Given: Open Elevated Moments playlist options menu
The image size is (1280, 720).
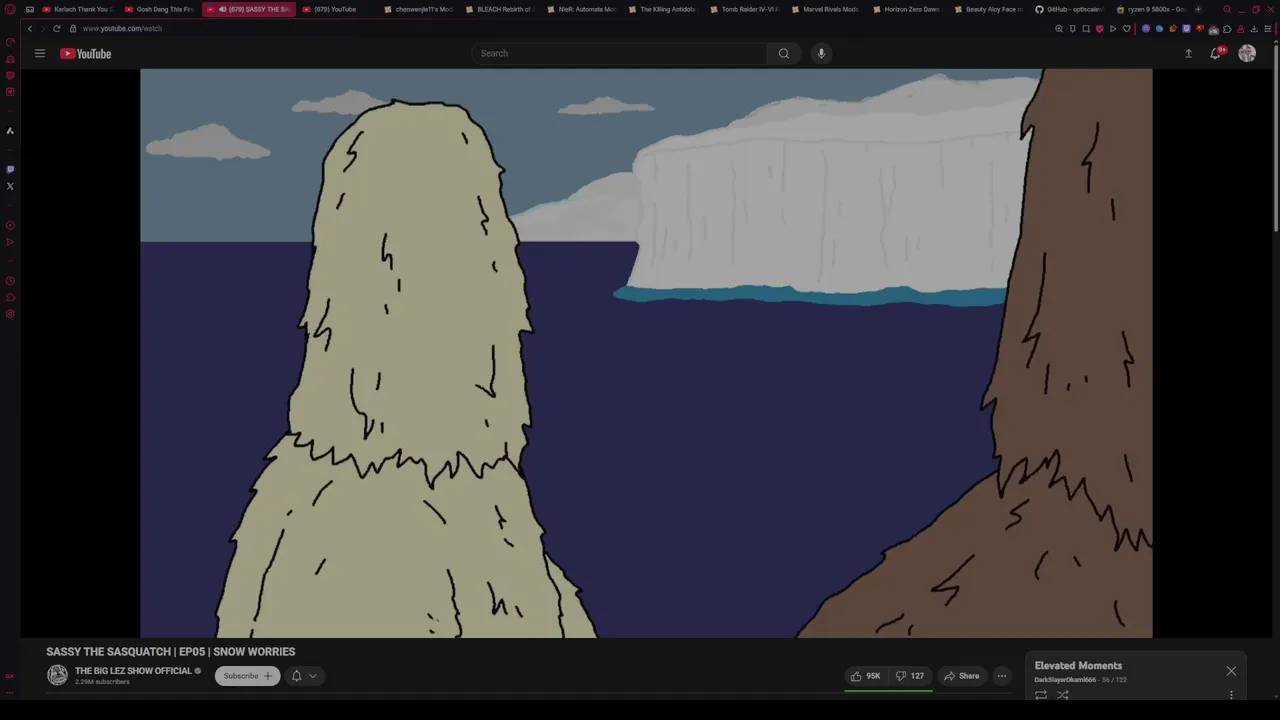Looking at the screenshot, I should tap(1231, 695).
